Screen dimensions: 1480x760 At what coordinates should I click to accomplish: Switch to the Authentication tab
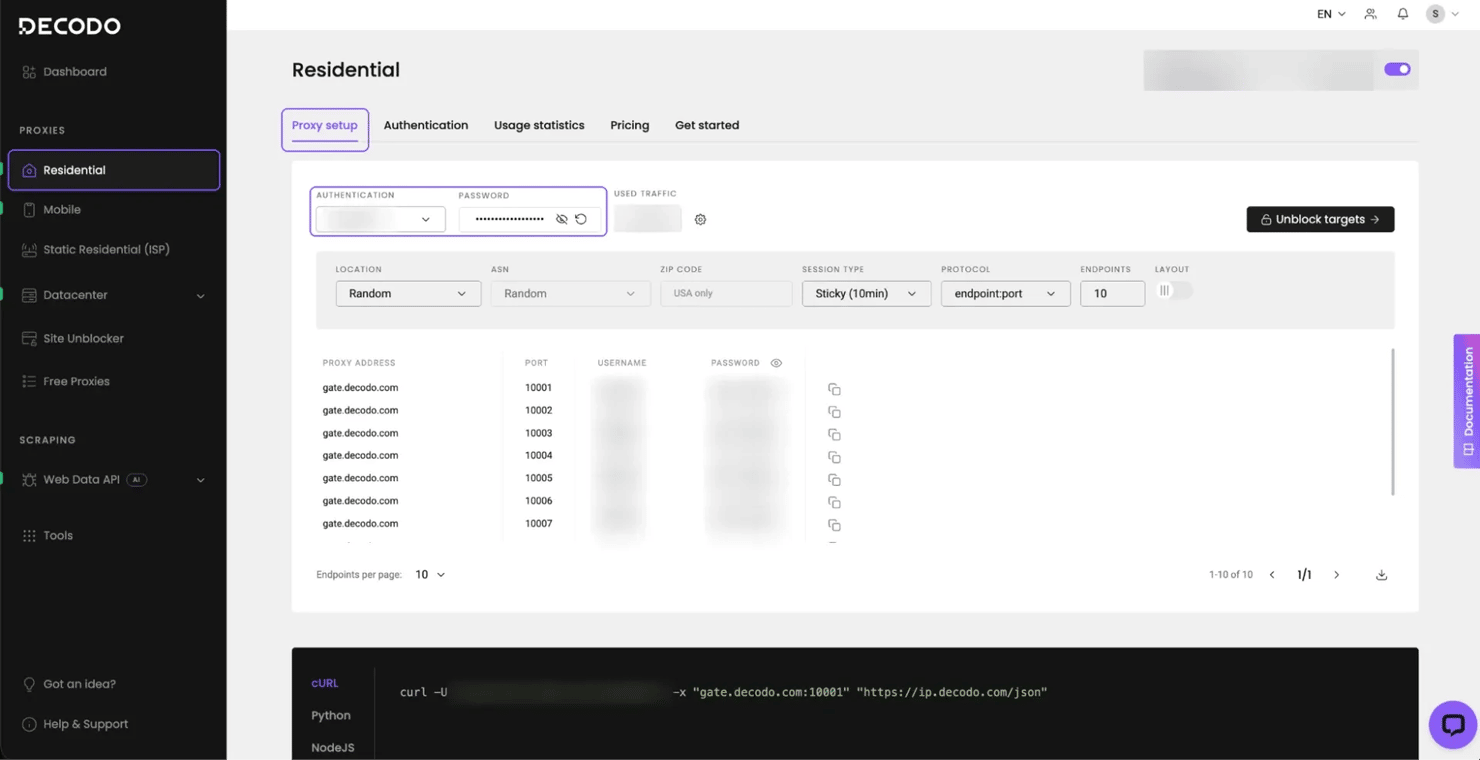coord(426,125)
